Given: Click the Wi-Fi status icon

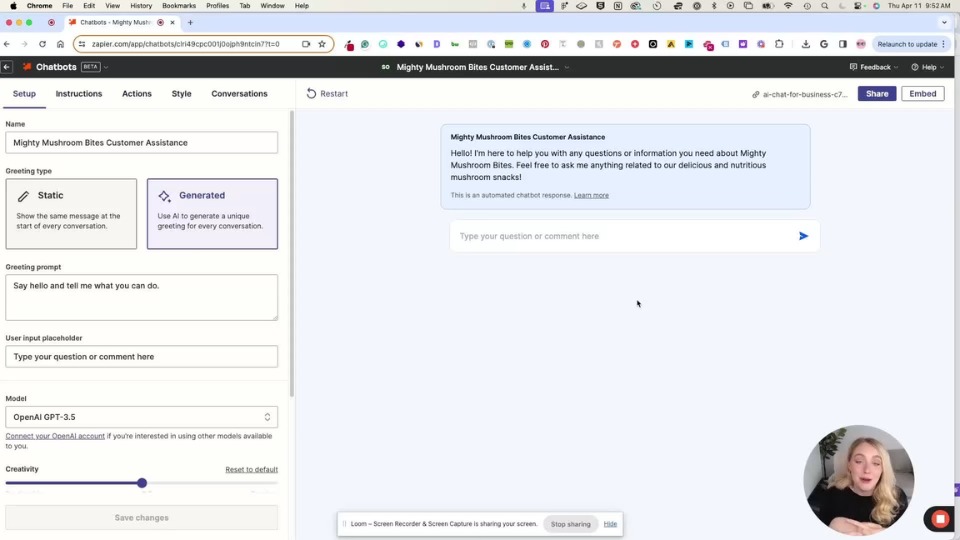Looking at the screenshot, I should click(789, 6).
